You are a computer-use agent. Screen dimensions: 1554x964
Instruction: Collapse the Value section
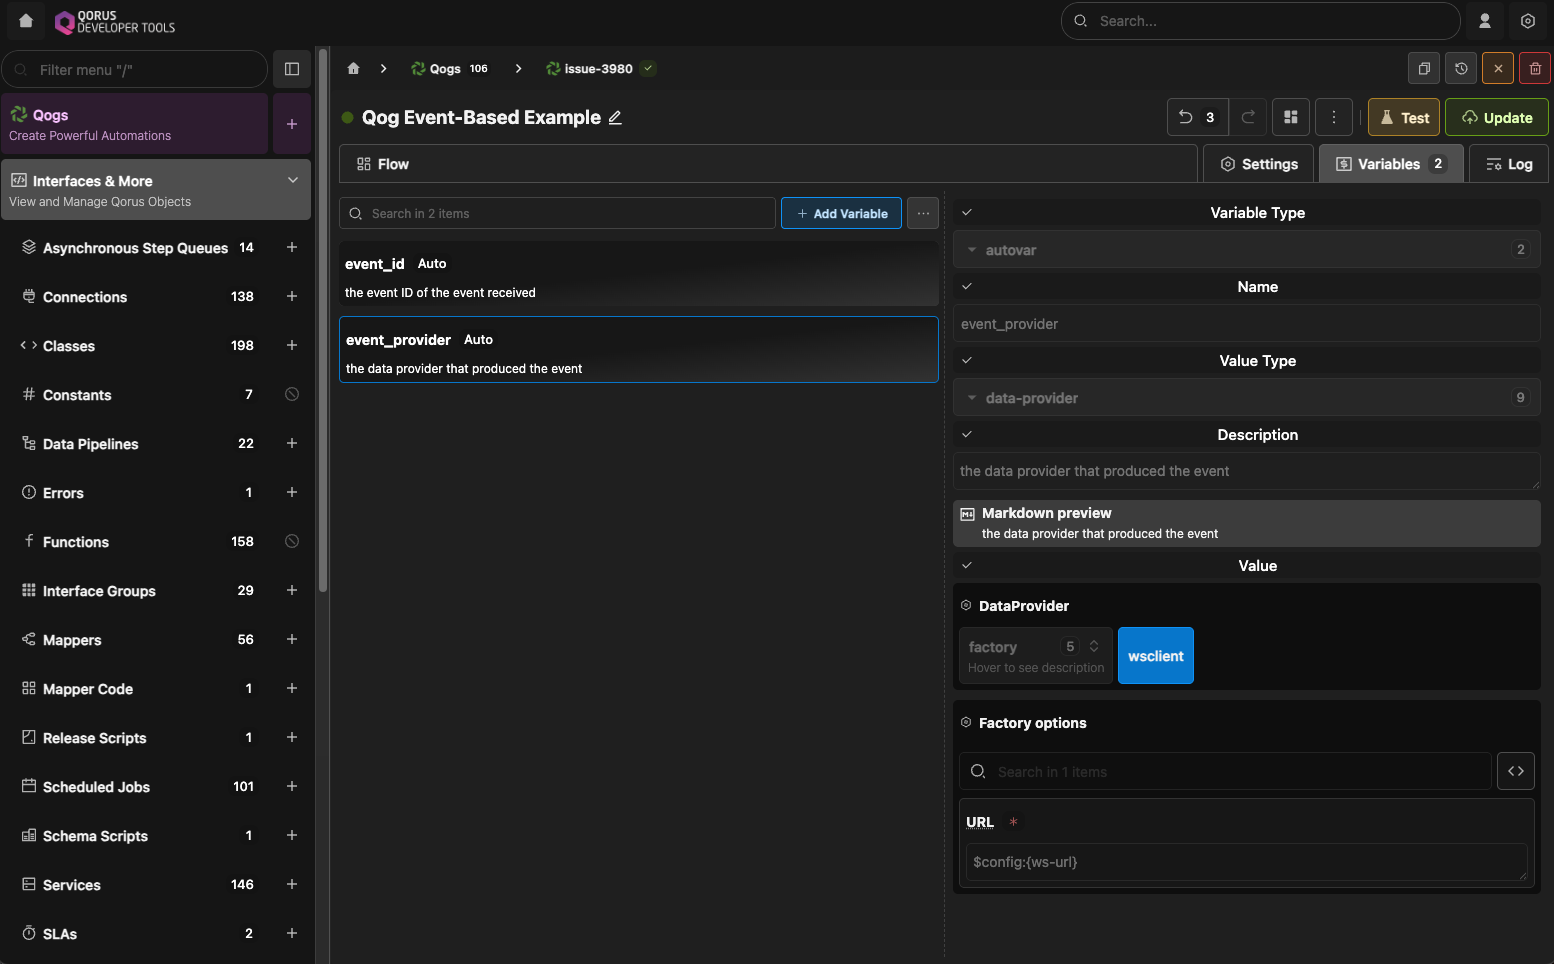tap(967, 566)
